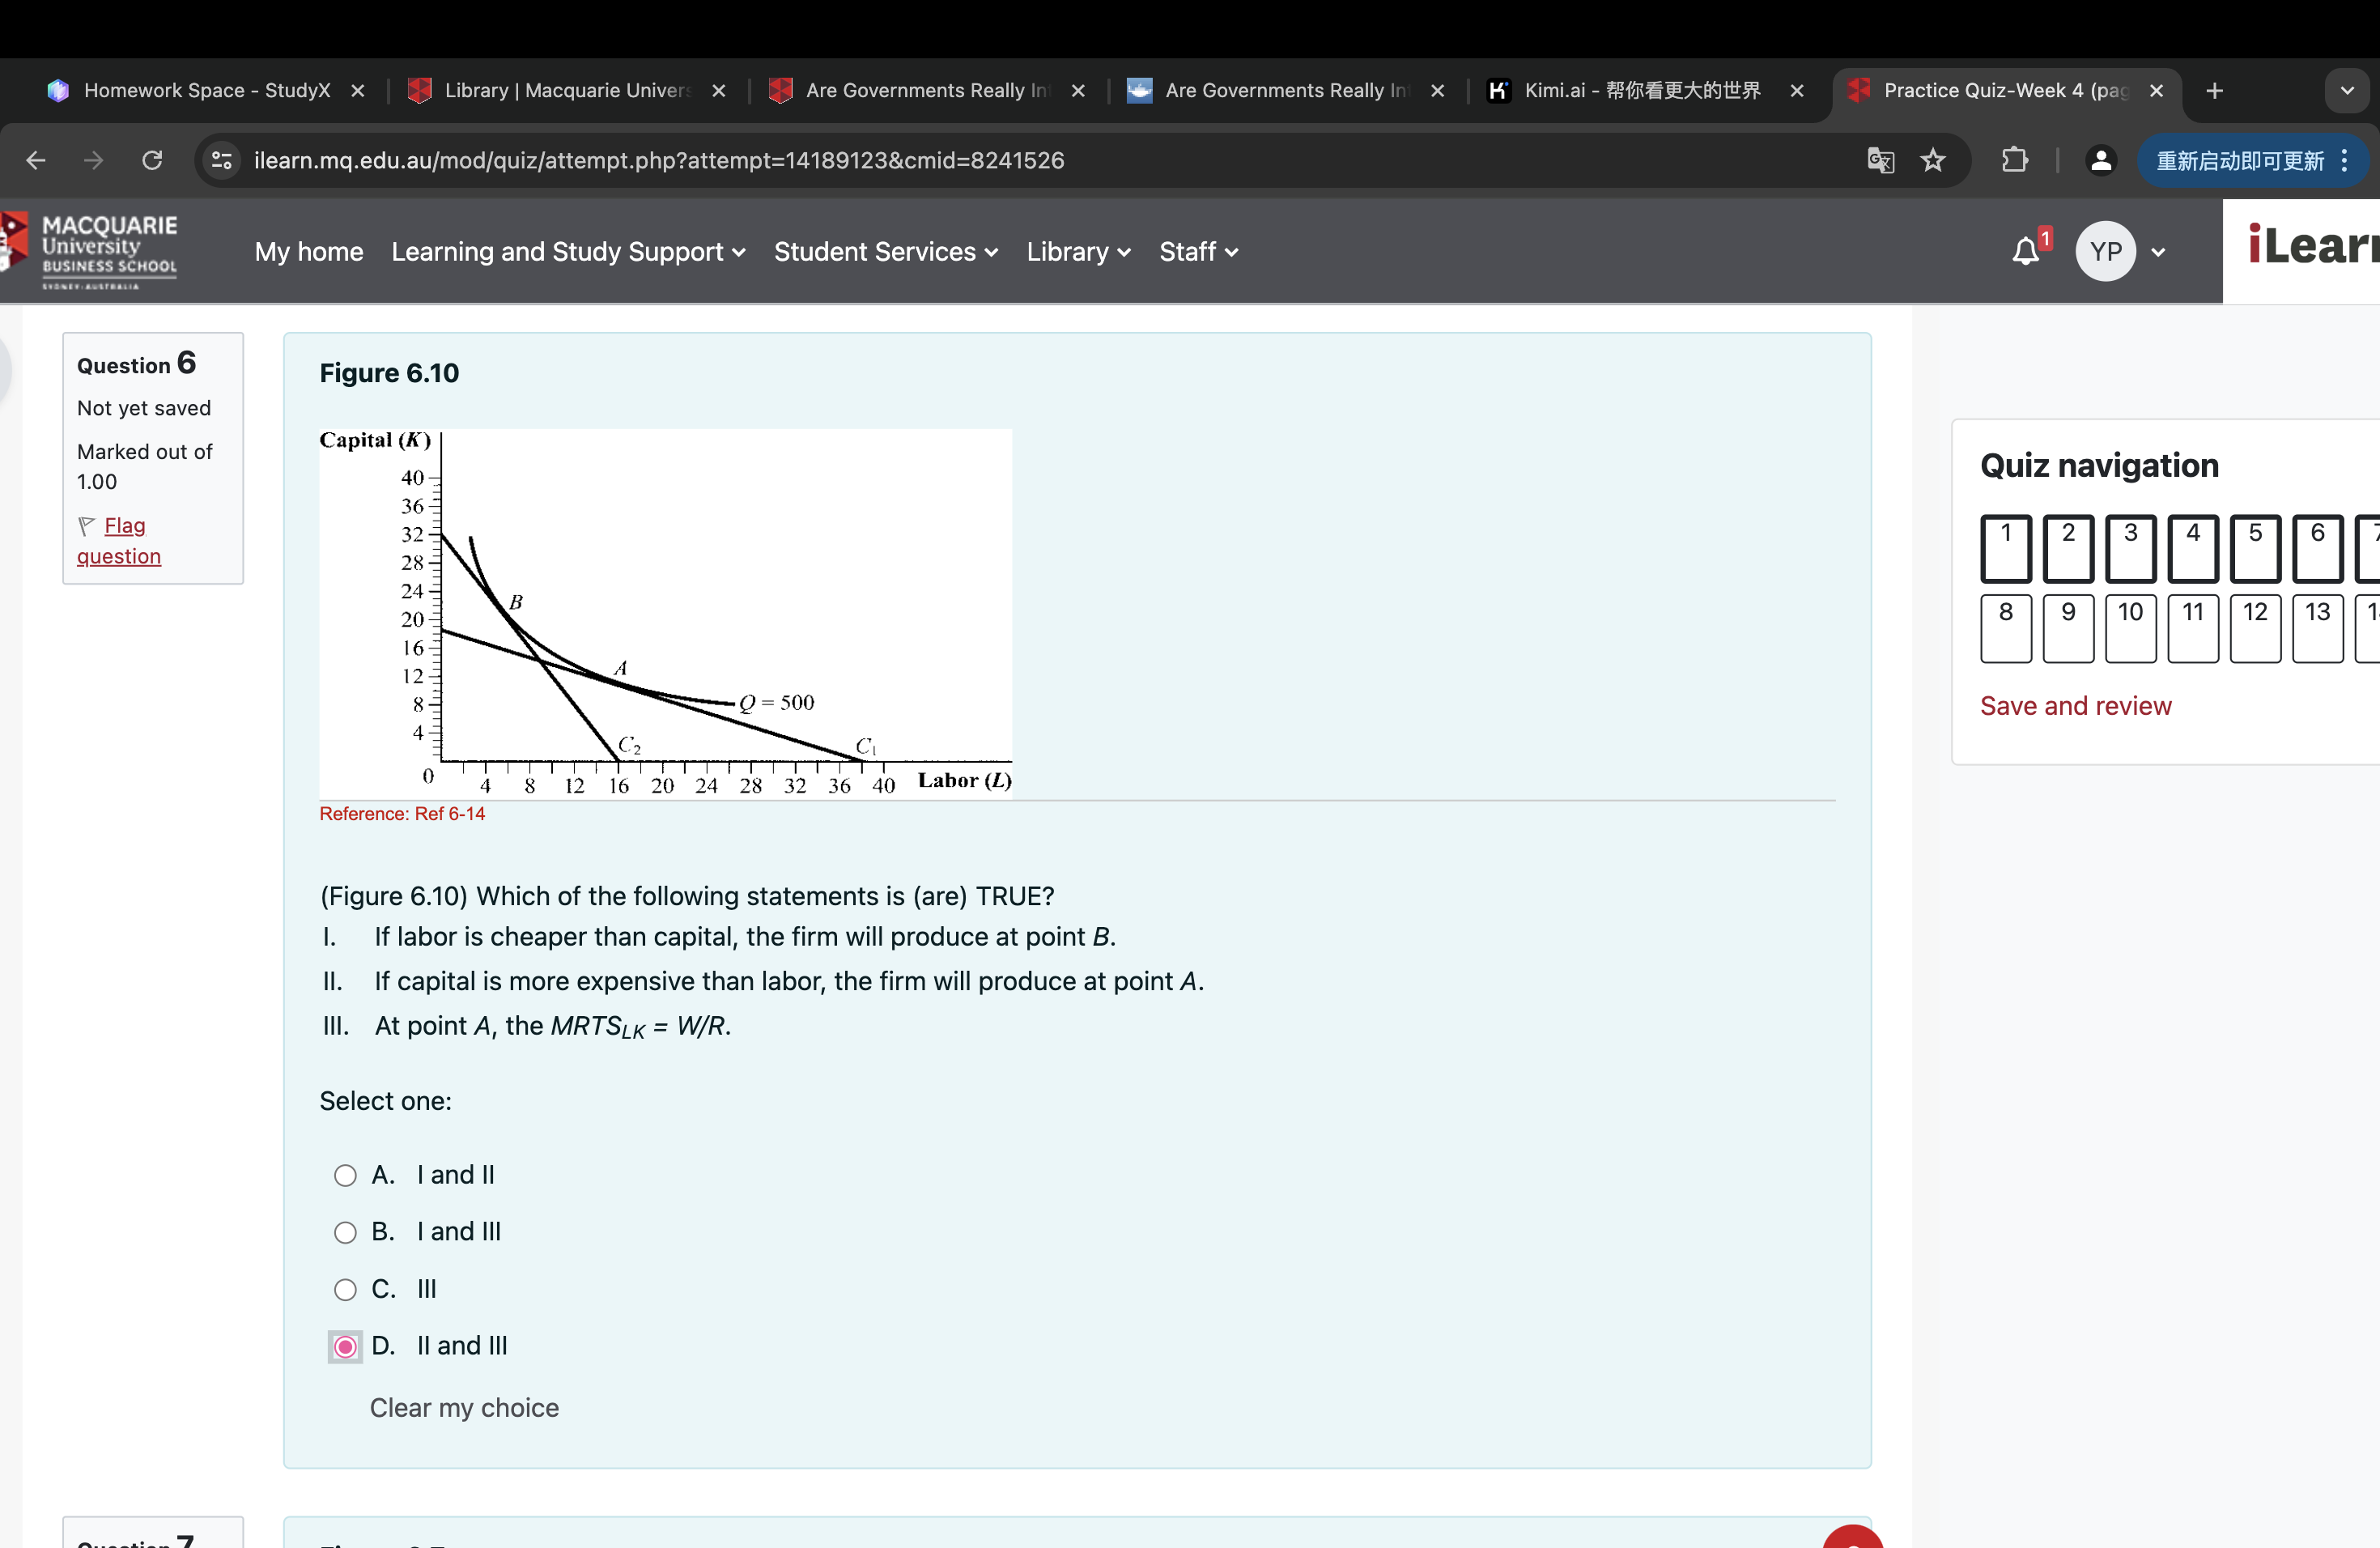Open the Chrome profile icon
The height and width of the screenshot is (1548, 2380).
coord(2101,160)
